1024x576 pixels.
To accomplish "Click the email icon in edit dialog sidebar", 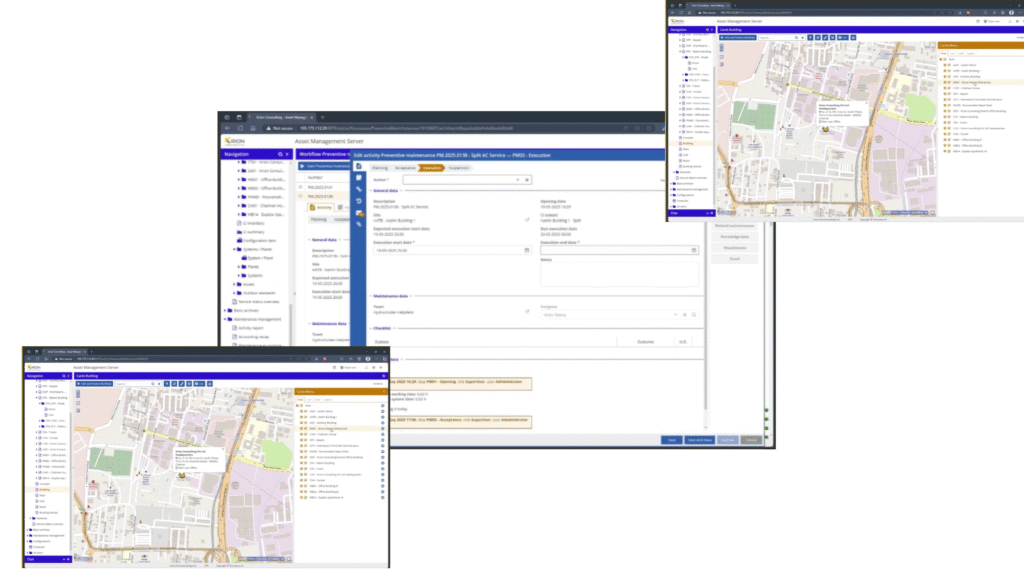I will point(358,213).
